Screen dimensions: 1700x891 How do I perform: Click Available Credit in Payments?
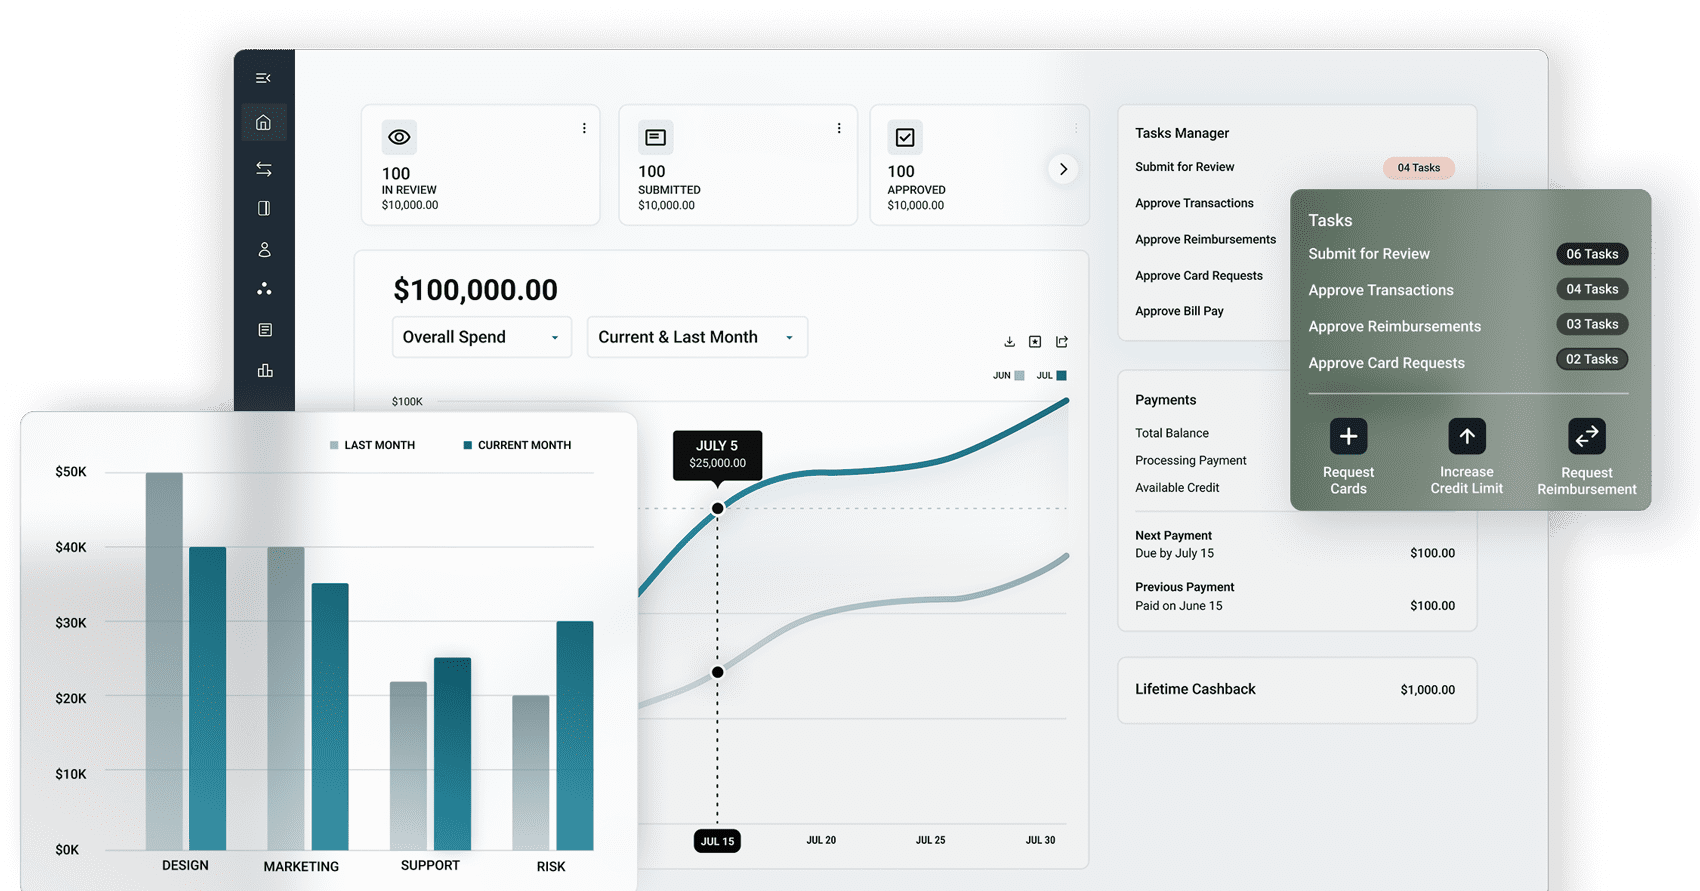[x=1177, y=488]
